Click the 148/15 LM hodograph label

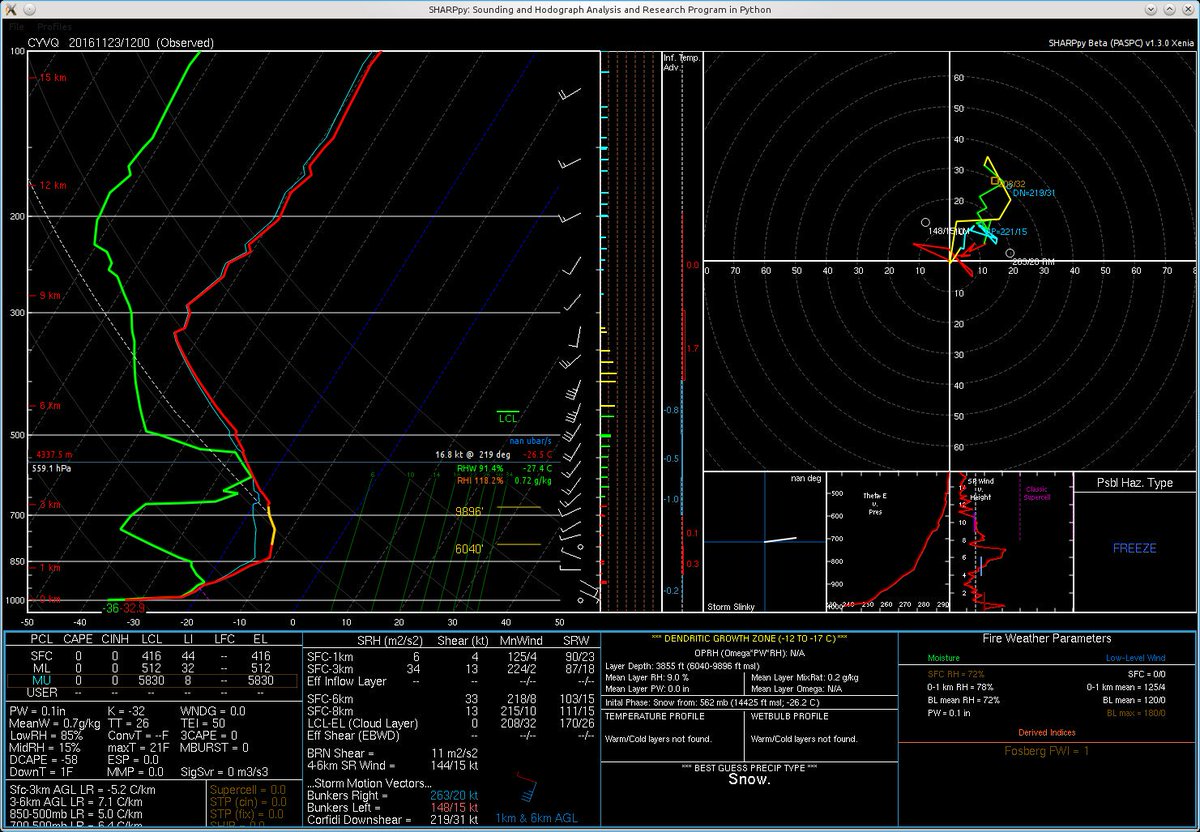click(950, 231)
